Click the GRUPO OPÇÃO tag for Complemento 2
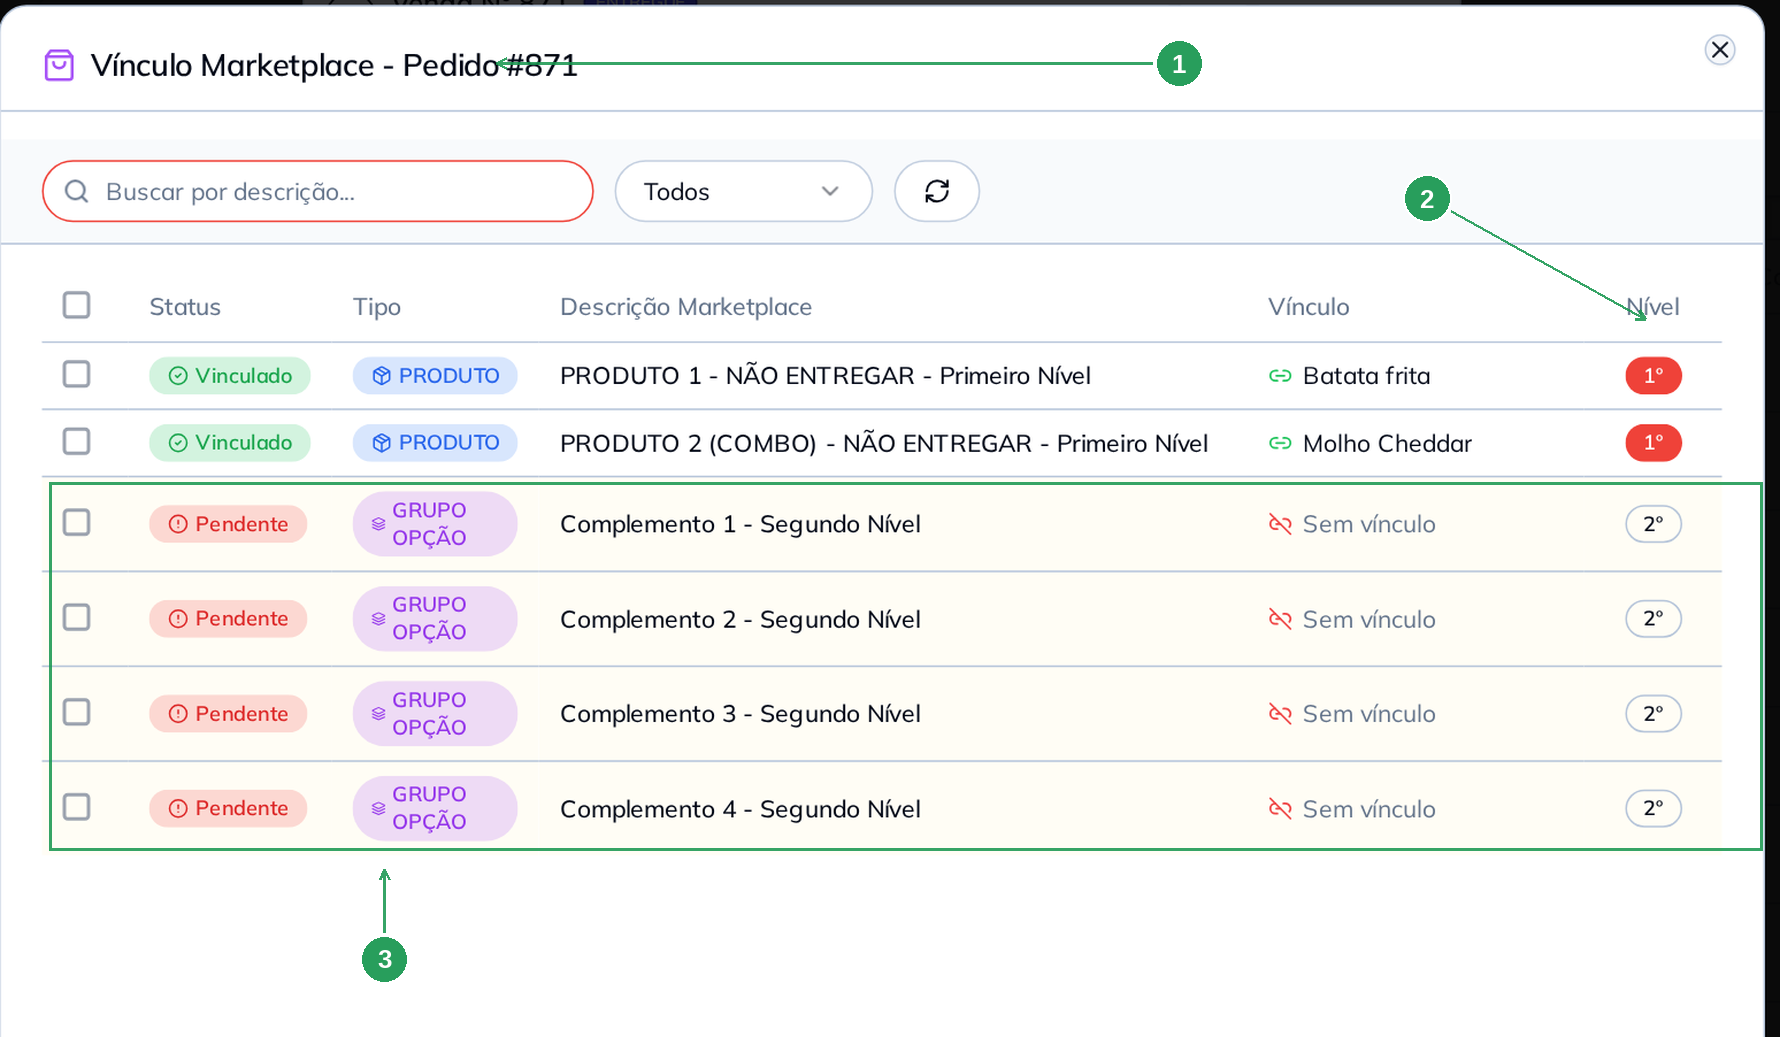Image resolution: width=1780 pixels, height=1037 pixels. point(435,619)
